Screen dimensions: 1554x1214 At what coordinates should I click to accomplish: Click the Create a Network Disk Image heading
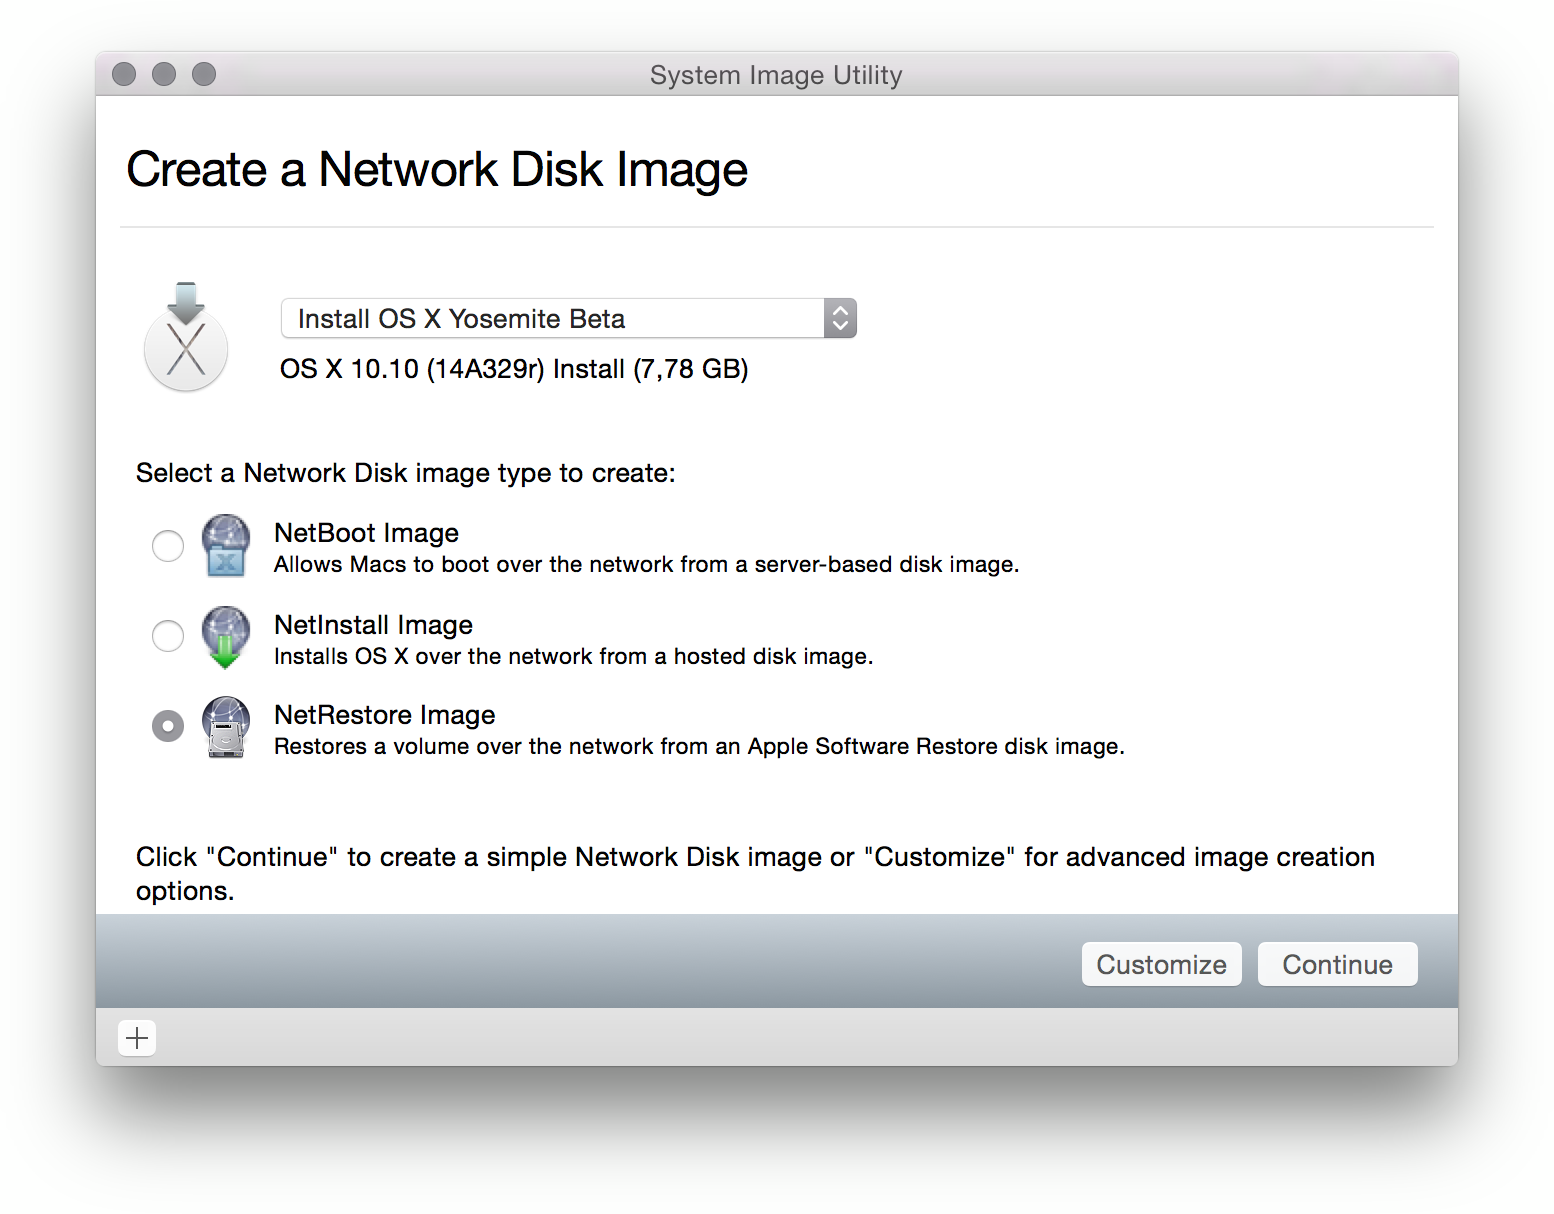click(x=437, y=169)
